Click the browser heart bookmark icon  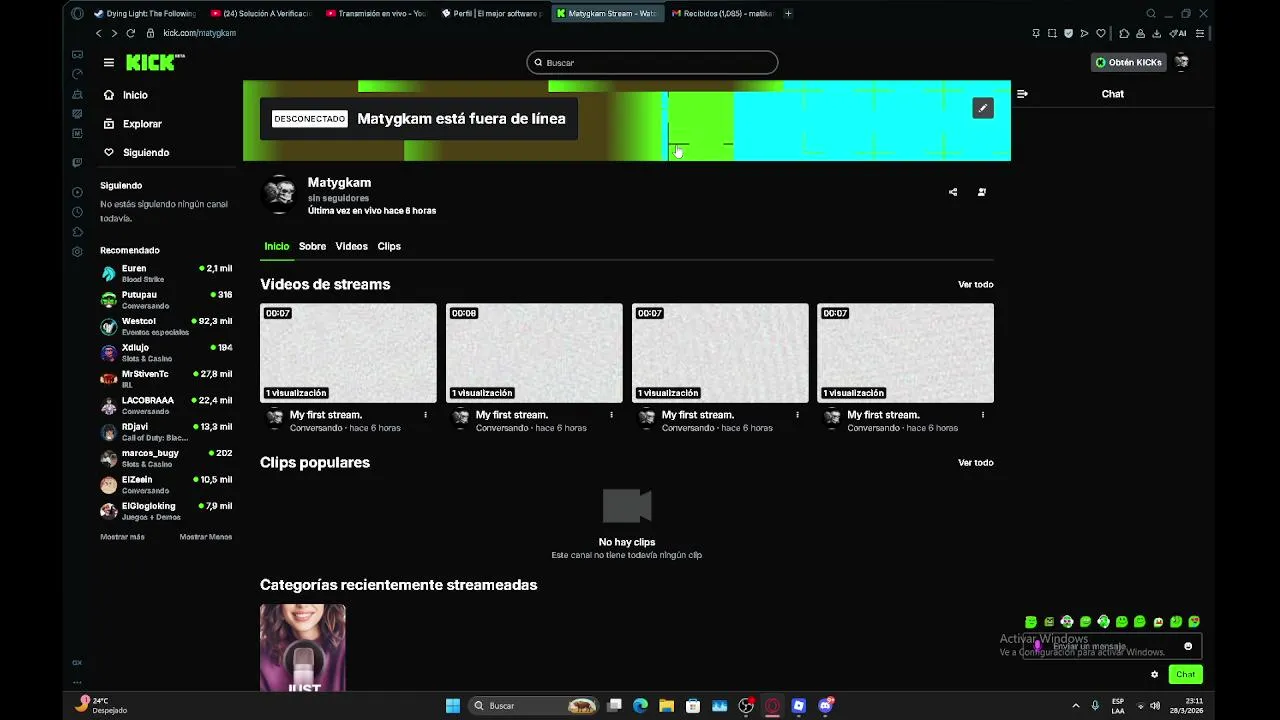1101,33
